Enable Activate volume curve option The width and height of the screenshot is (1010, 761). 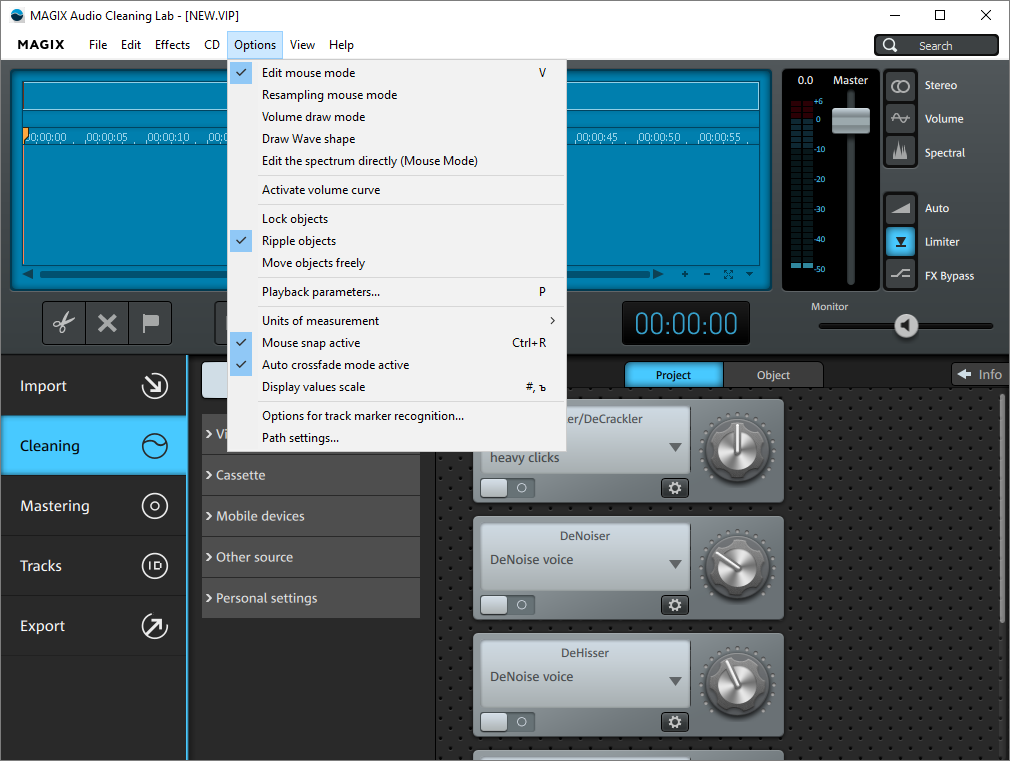tap(397, 190)
